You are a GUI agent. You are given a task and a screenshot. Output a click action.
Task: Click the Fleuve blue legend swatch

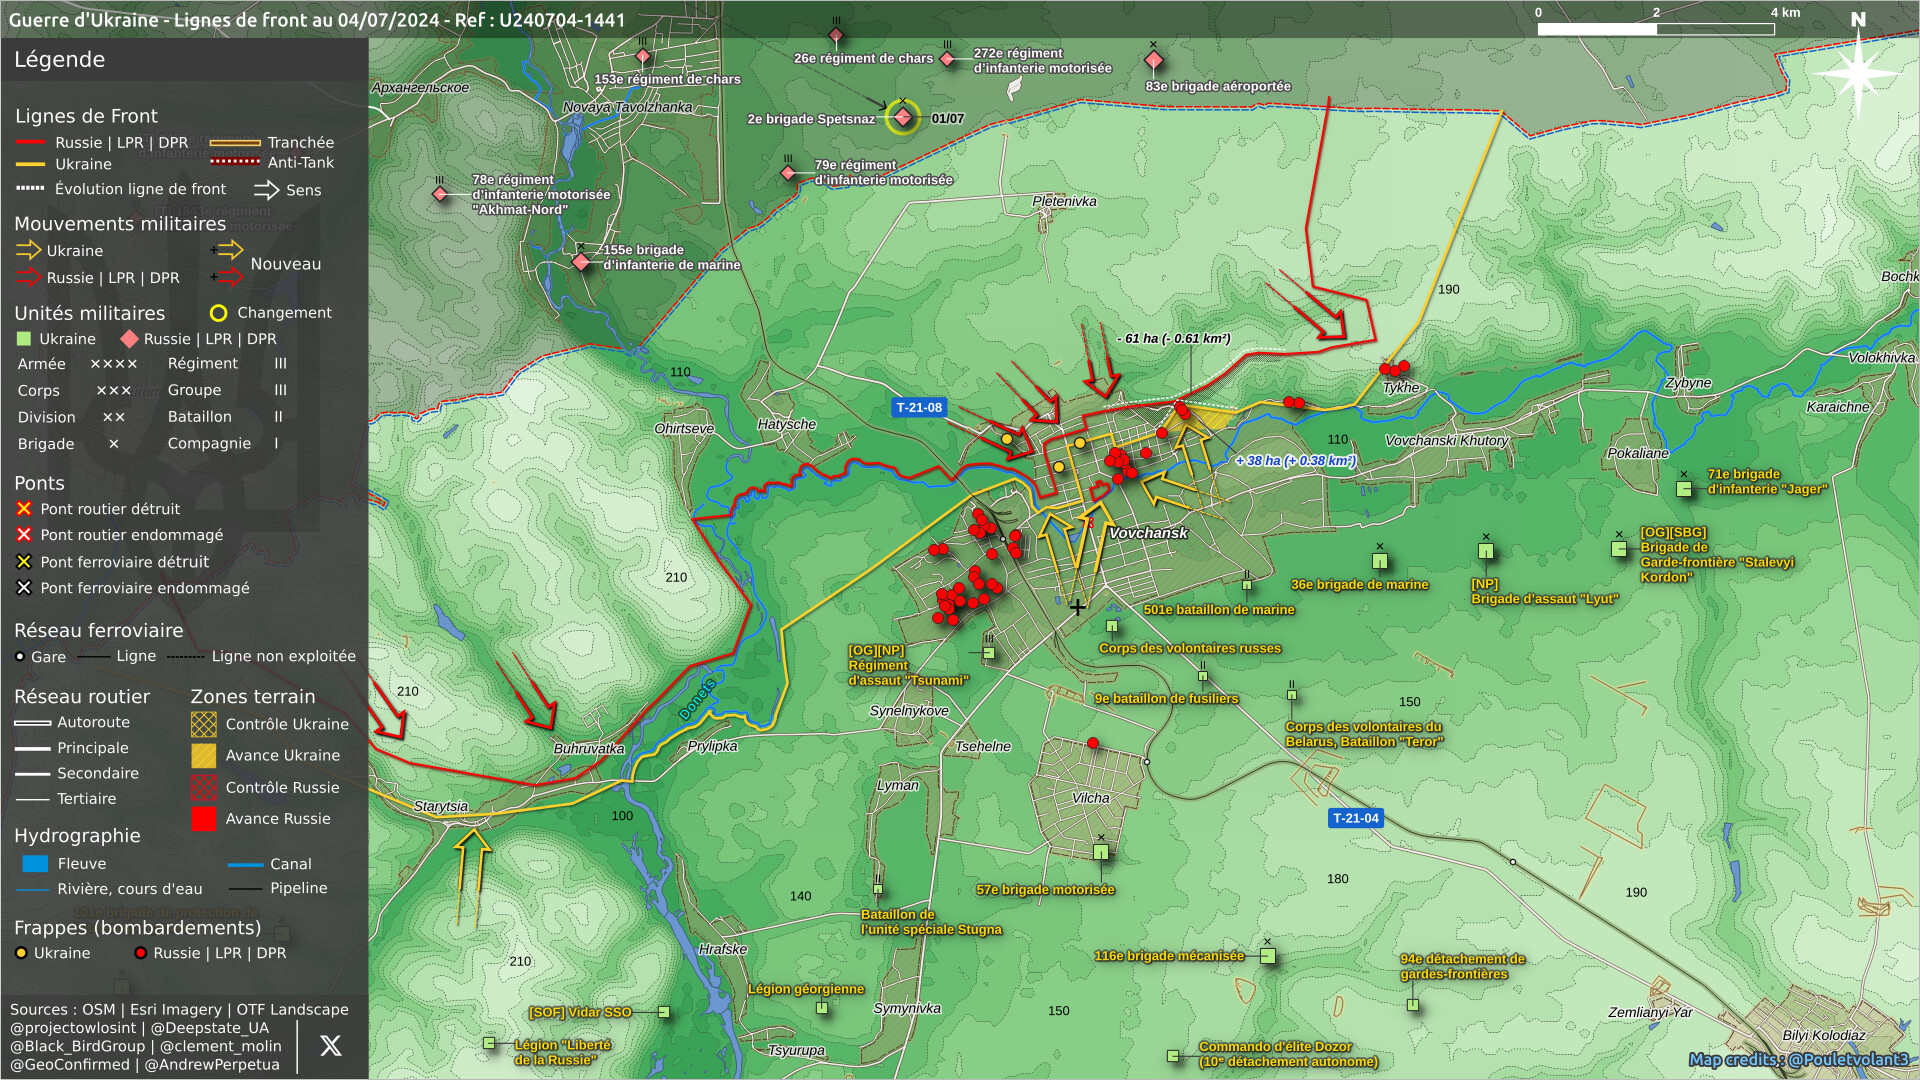35,864
